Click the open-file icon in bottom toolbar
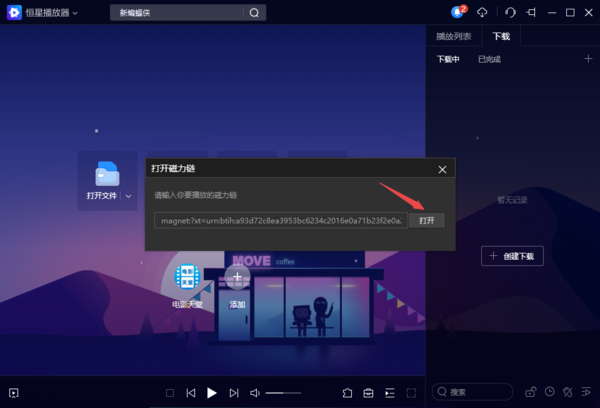Image resolution: width=600 pixels, height=408 pixels. point(347,393)
